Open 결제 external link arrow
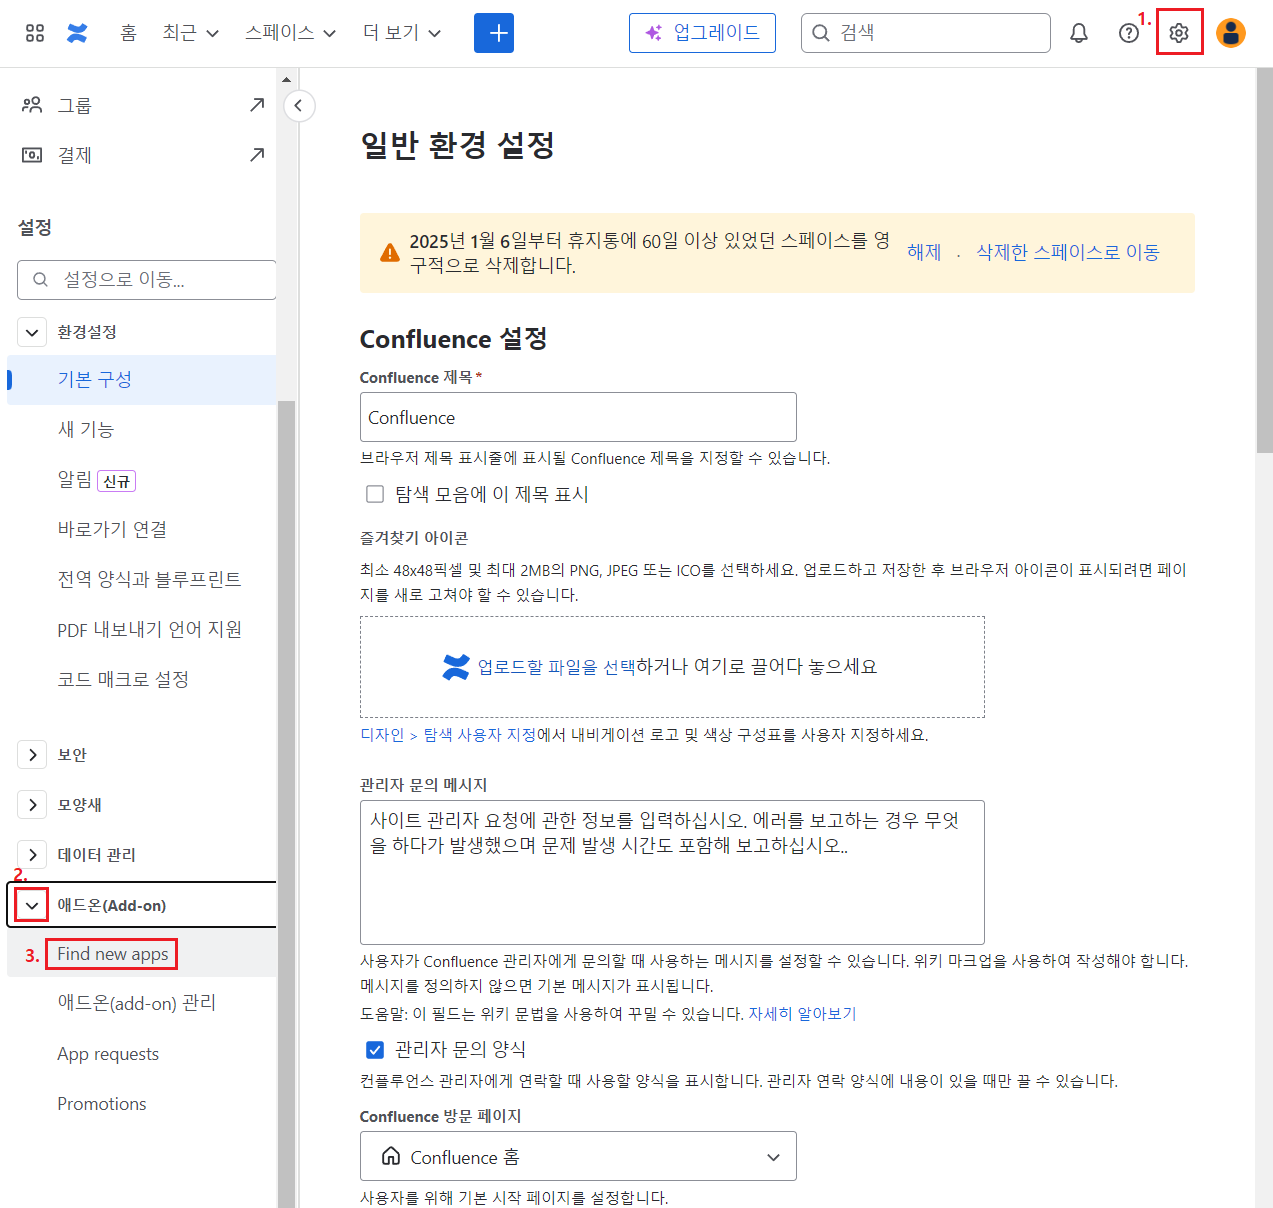The image size is (1273, 1208). pyautogui.click(x=257, y=154)
